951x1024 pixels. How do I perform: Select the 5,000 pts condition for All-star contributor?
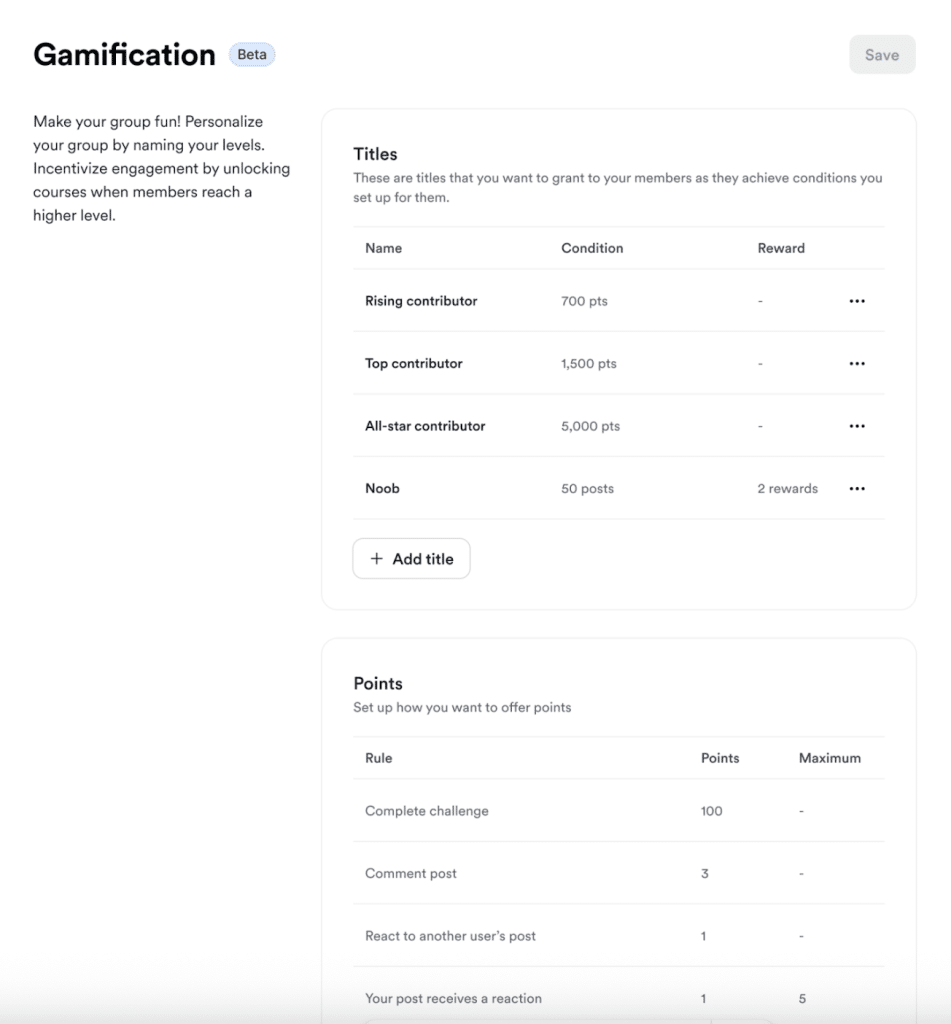pyautogui.click(x=592, y=425)
